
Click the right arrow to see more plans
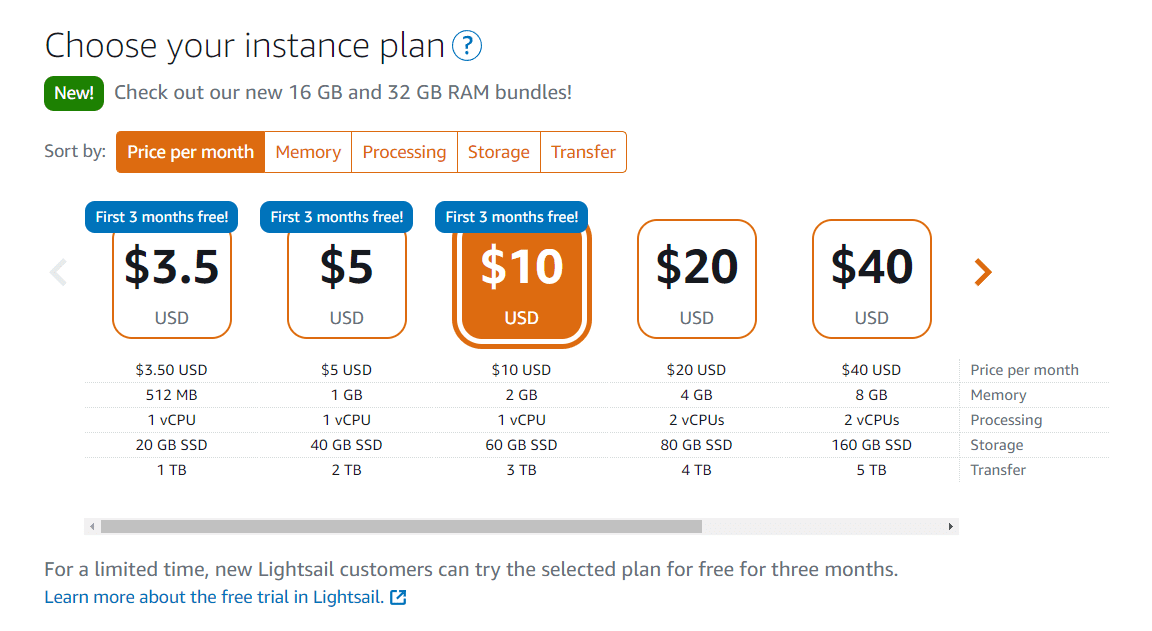tap(982, 272)
